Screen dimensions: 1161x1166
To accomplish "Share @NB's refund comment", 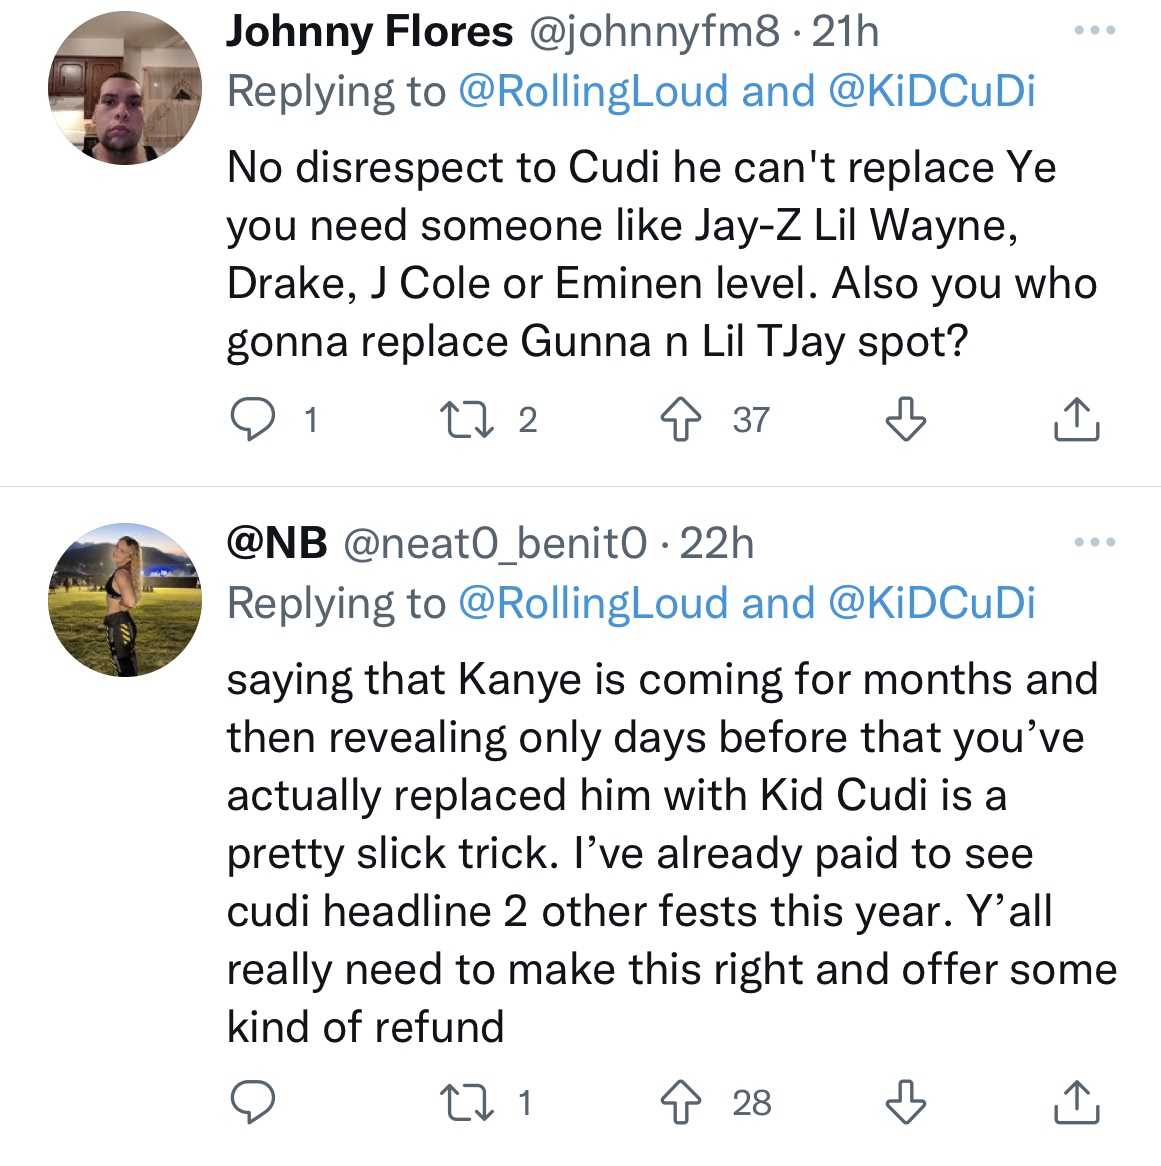I will click(1076, 1102).
